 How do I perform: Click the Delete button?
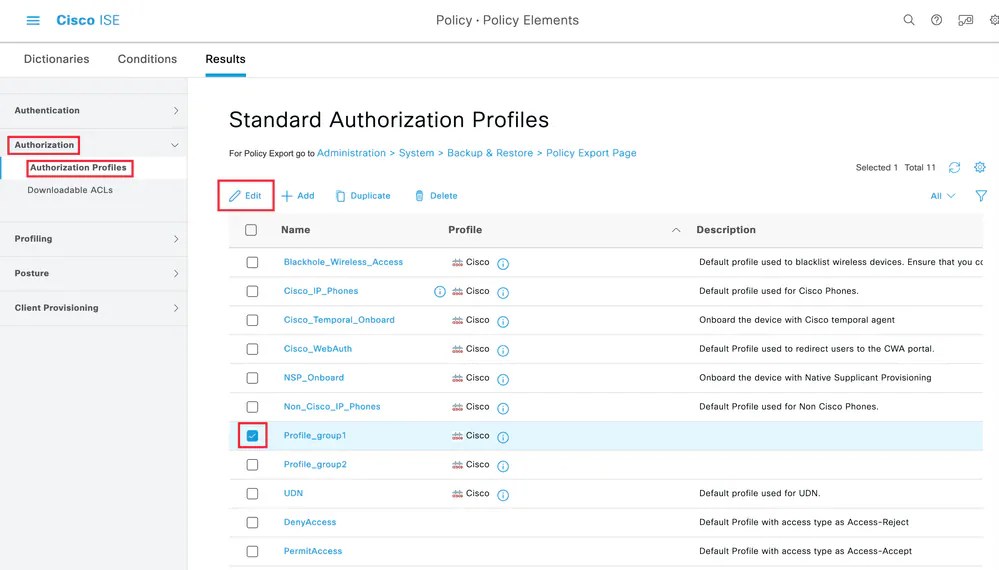coord(436,196)
